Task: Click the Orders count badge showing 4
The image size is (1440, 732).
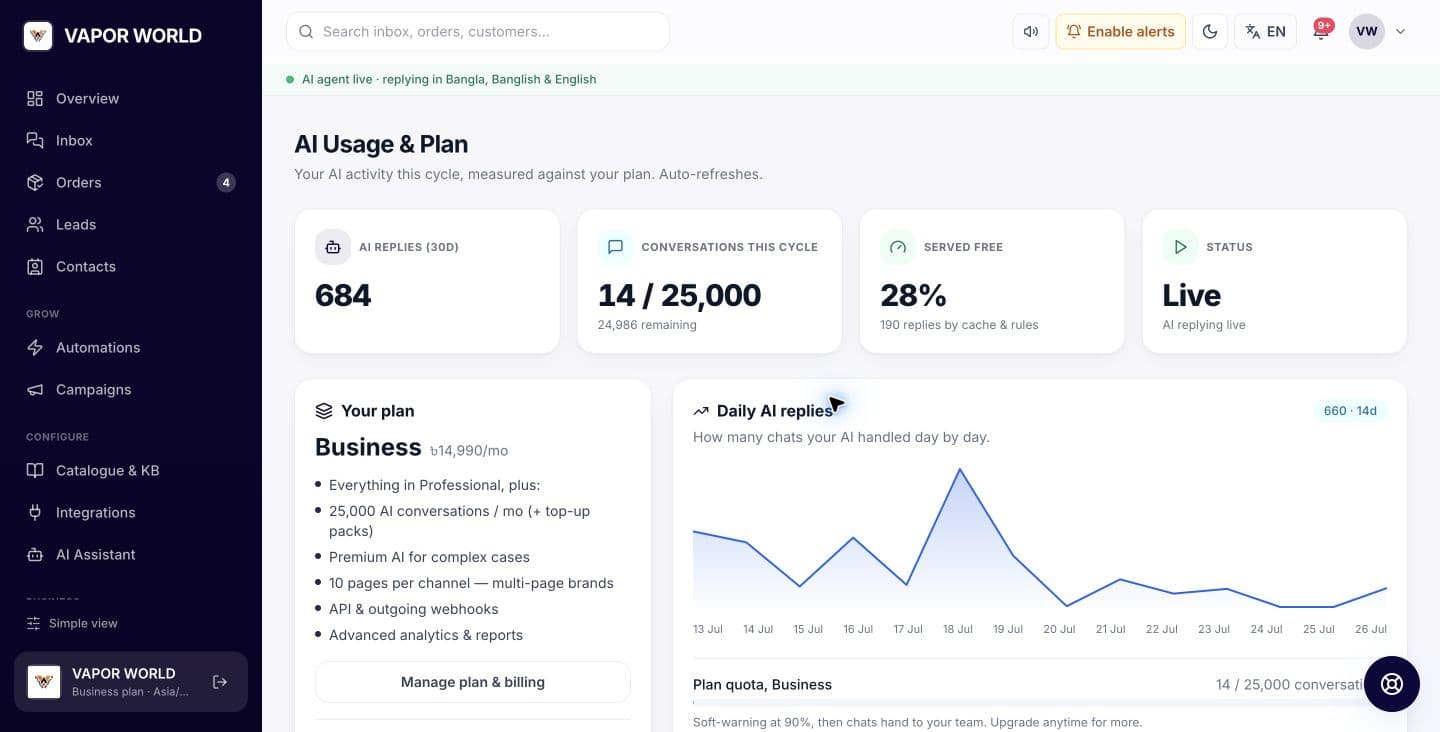Action: tap(226, 182)
